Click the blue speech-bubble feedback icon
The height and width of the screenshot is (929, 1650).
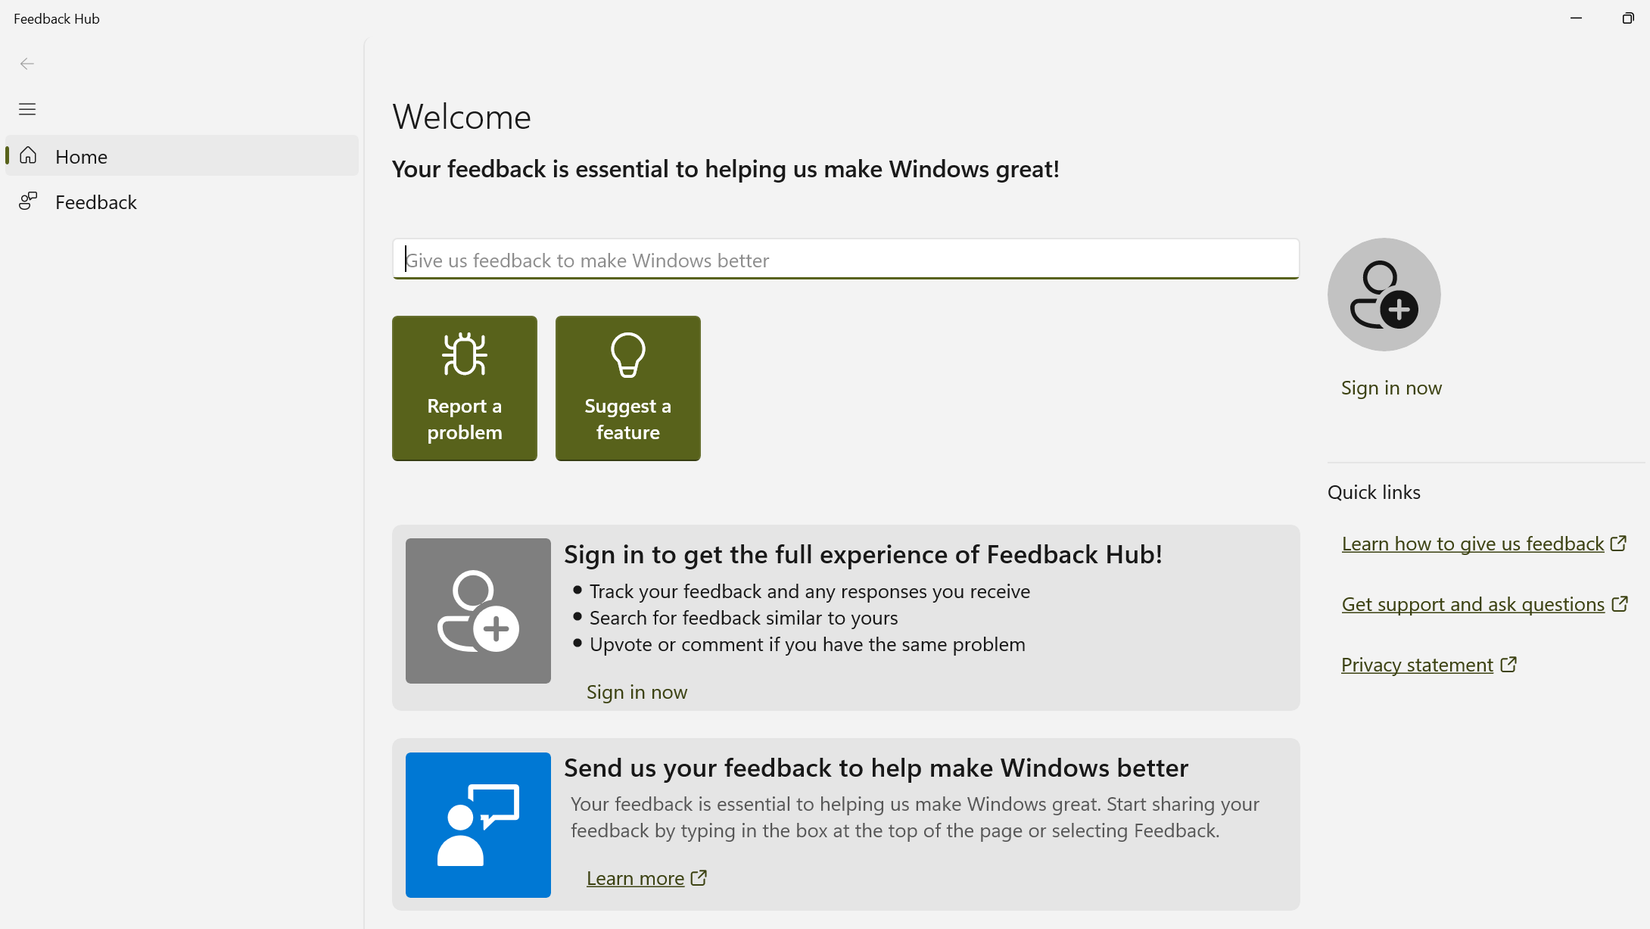click(478, 825)
